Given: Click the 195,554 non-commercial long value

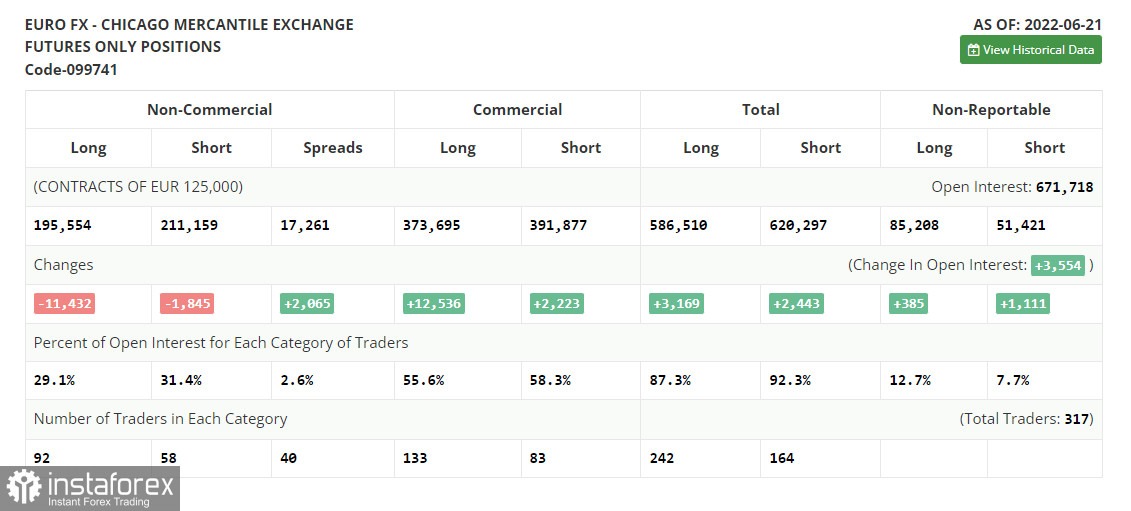Looking at the screenshot, I should pyautogui.click(x=63, y=226).
